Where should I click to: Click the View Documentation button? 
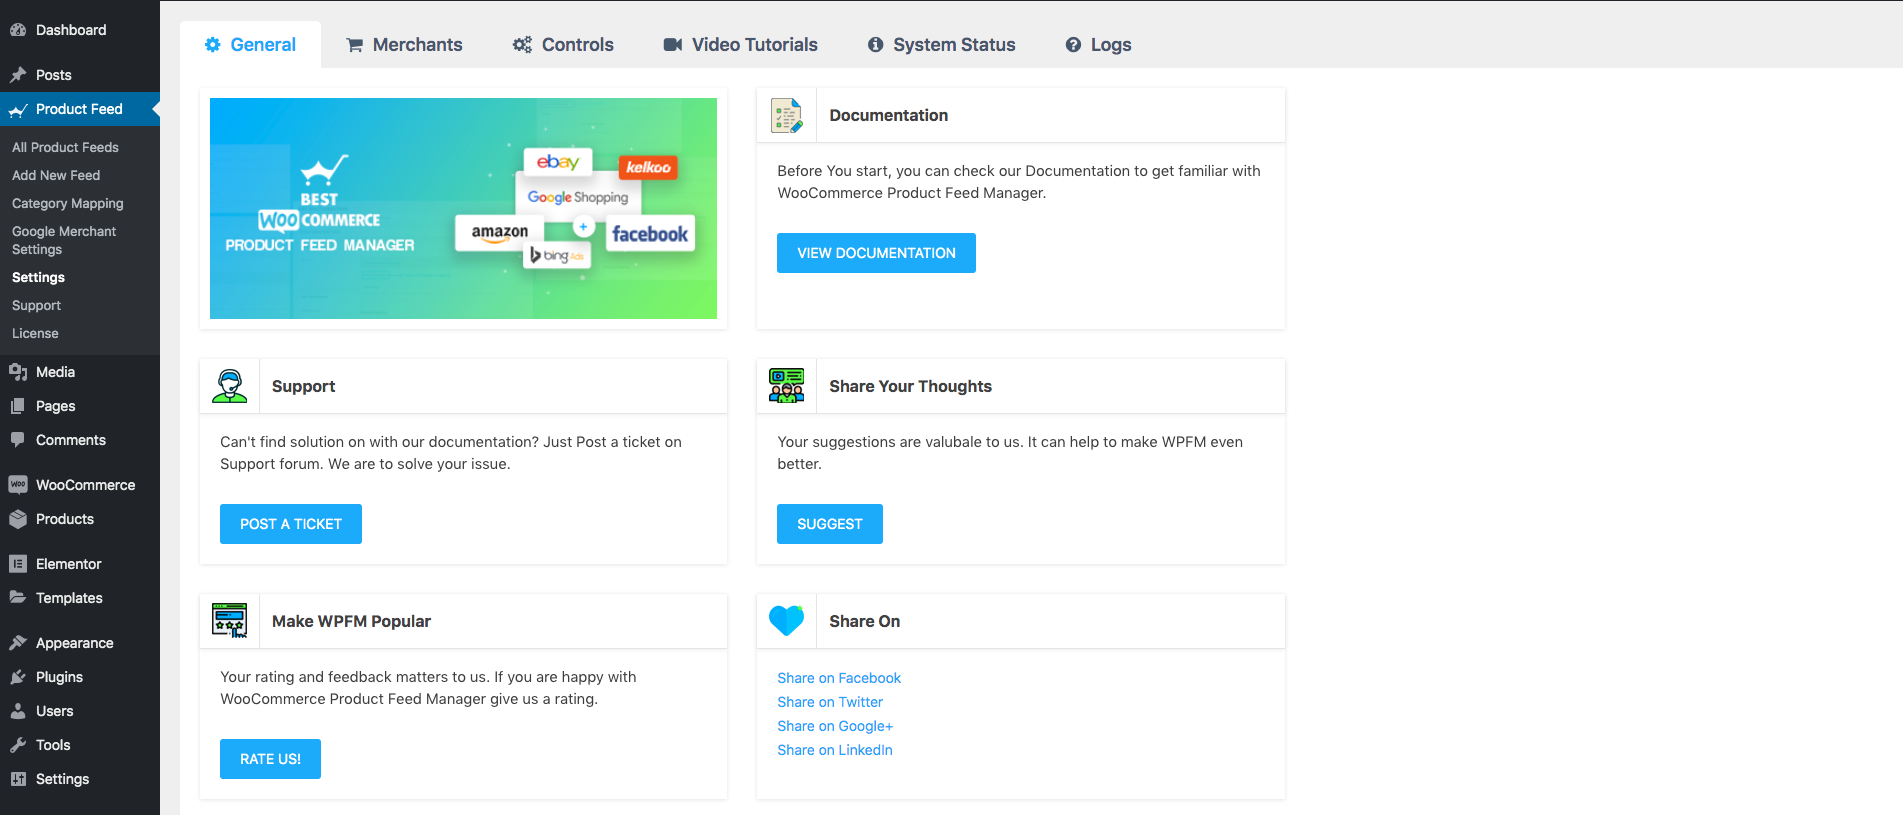pos(876,253)
